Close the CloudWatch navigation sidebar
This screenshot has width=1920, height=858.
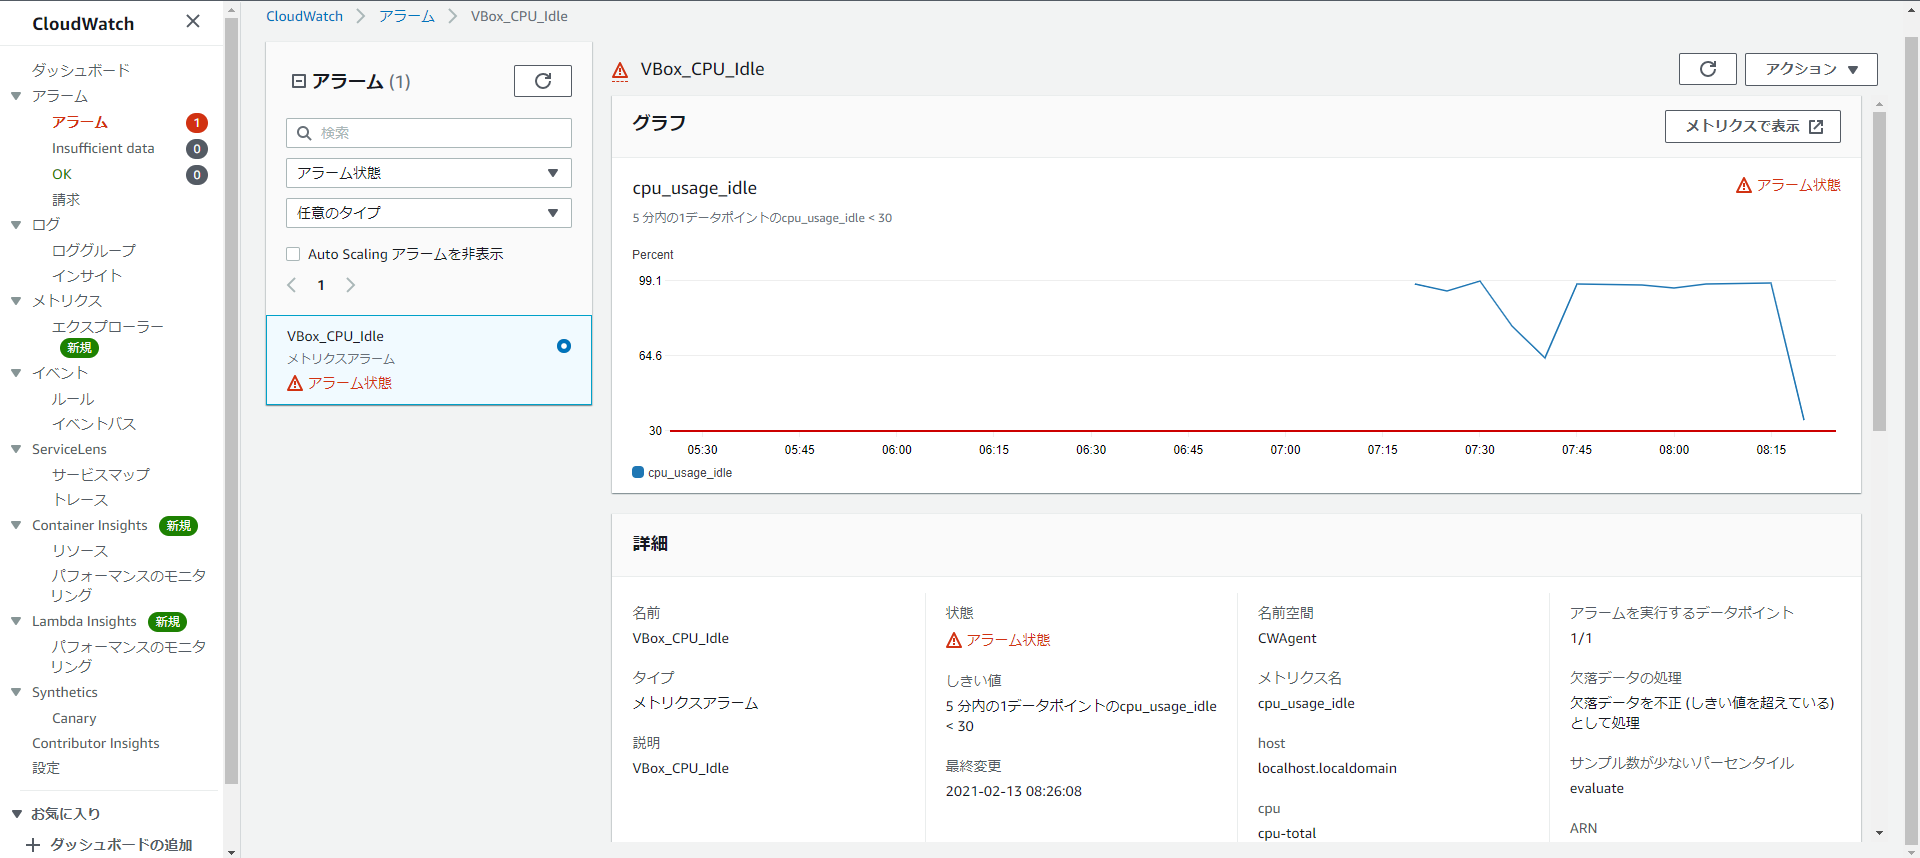193,21
